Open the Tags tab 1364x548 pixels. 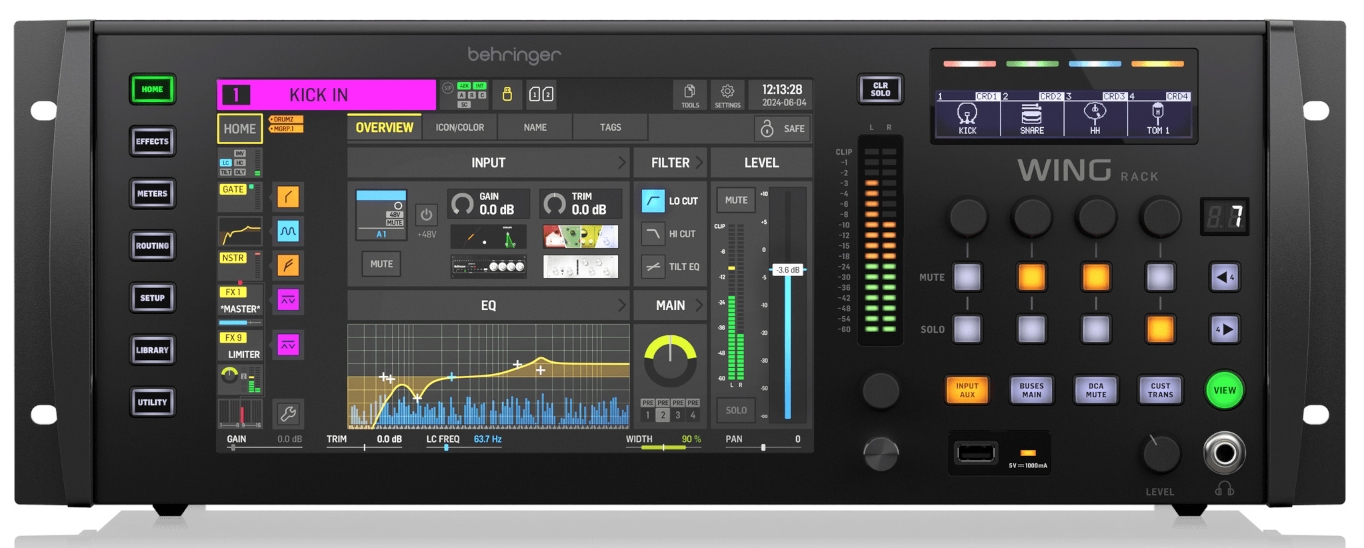click(610, 128)
